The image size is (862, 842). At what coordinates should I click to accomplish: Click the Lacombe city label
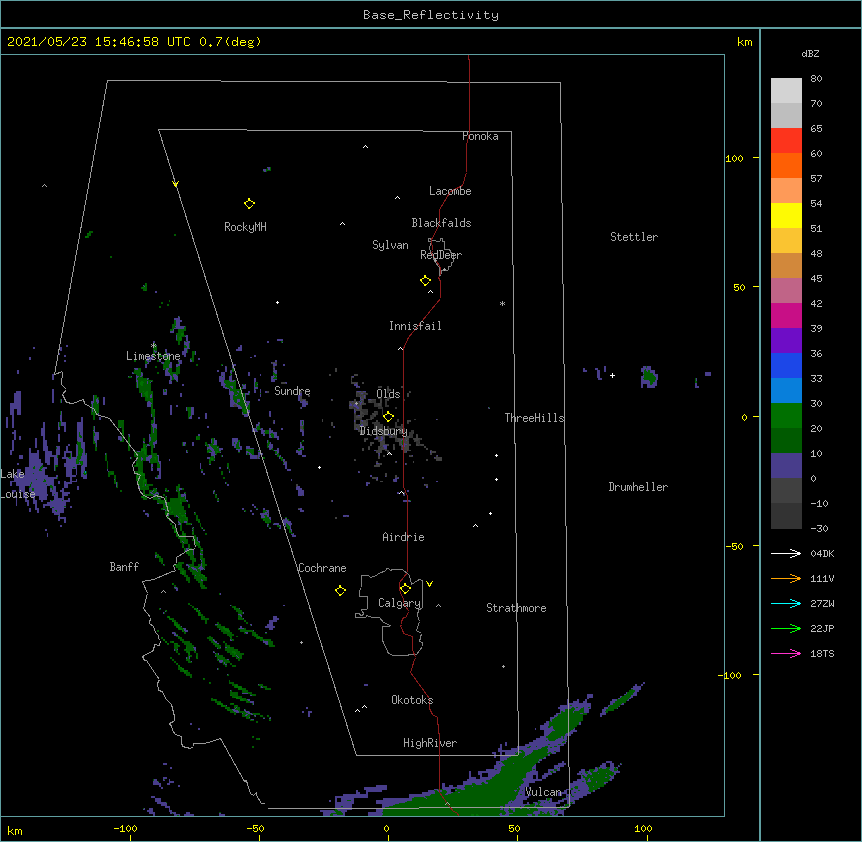(x=450, y=191)
